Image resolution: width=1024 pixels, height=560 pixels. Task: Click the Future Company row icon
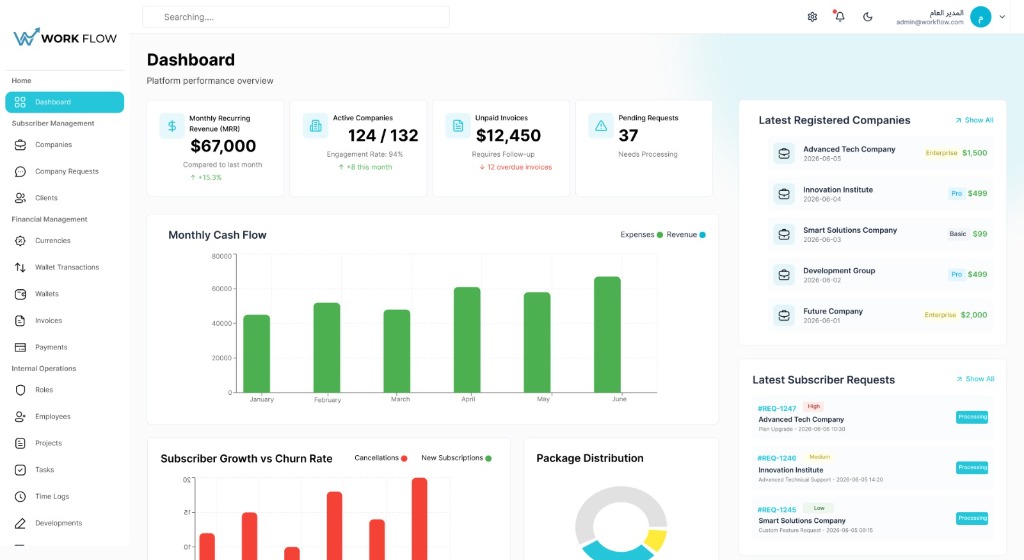click(784, 315)
